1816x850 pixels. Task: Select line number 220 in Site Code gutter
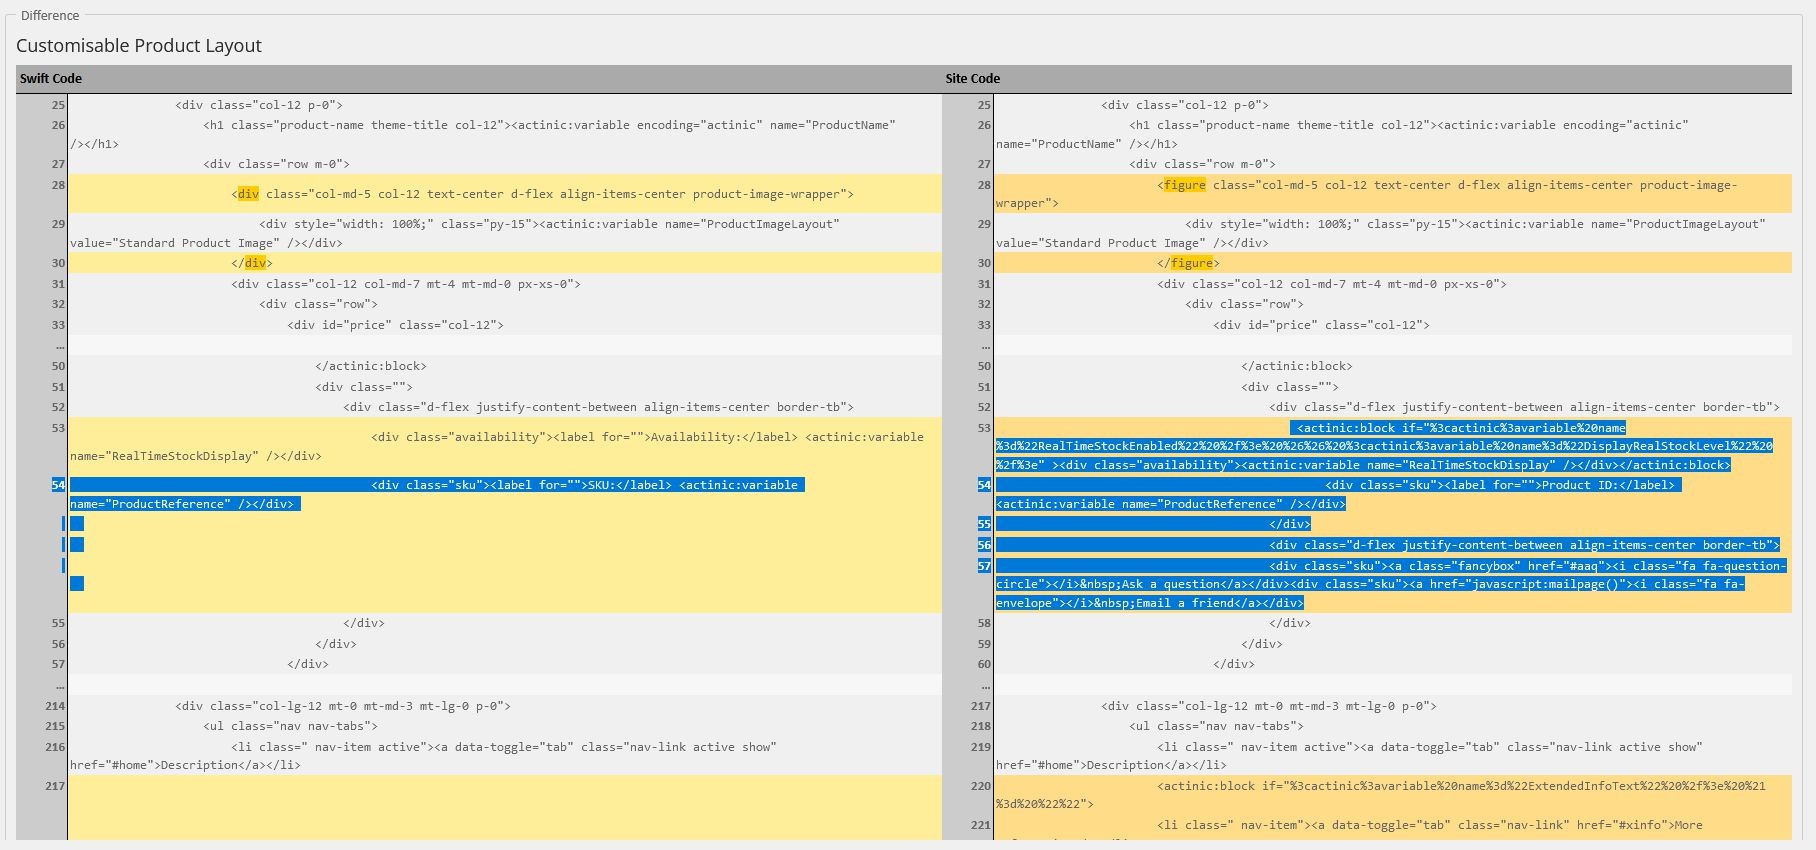click(x=981, y=786)
